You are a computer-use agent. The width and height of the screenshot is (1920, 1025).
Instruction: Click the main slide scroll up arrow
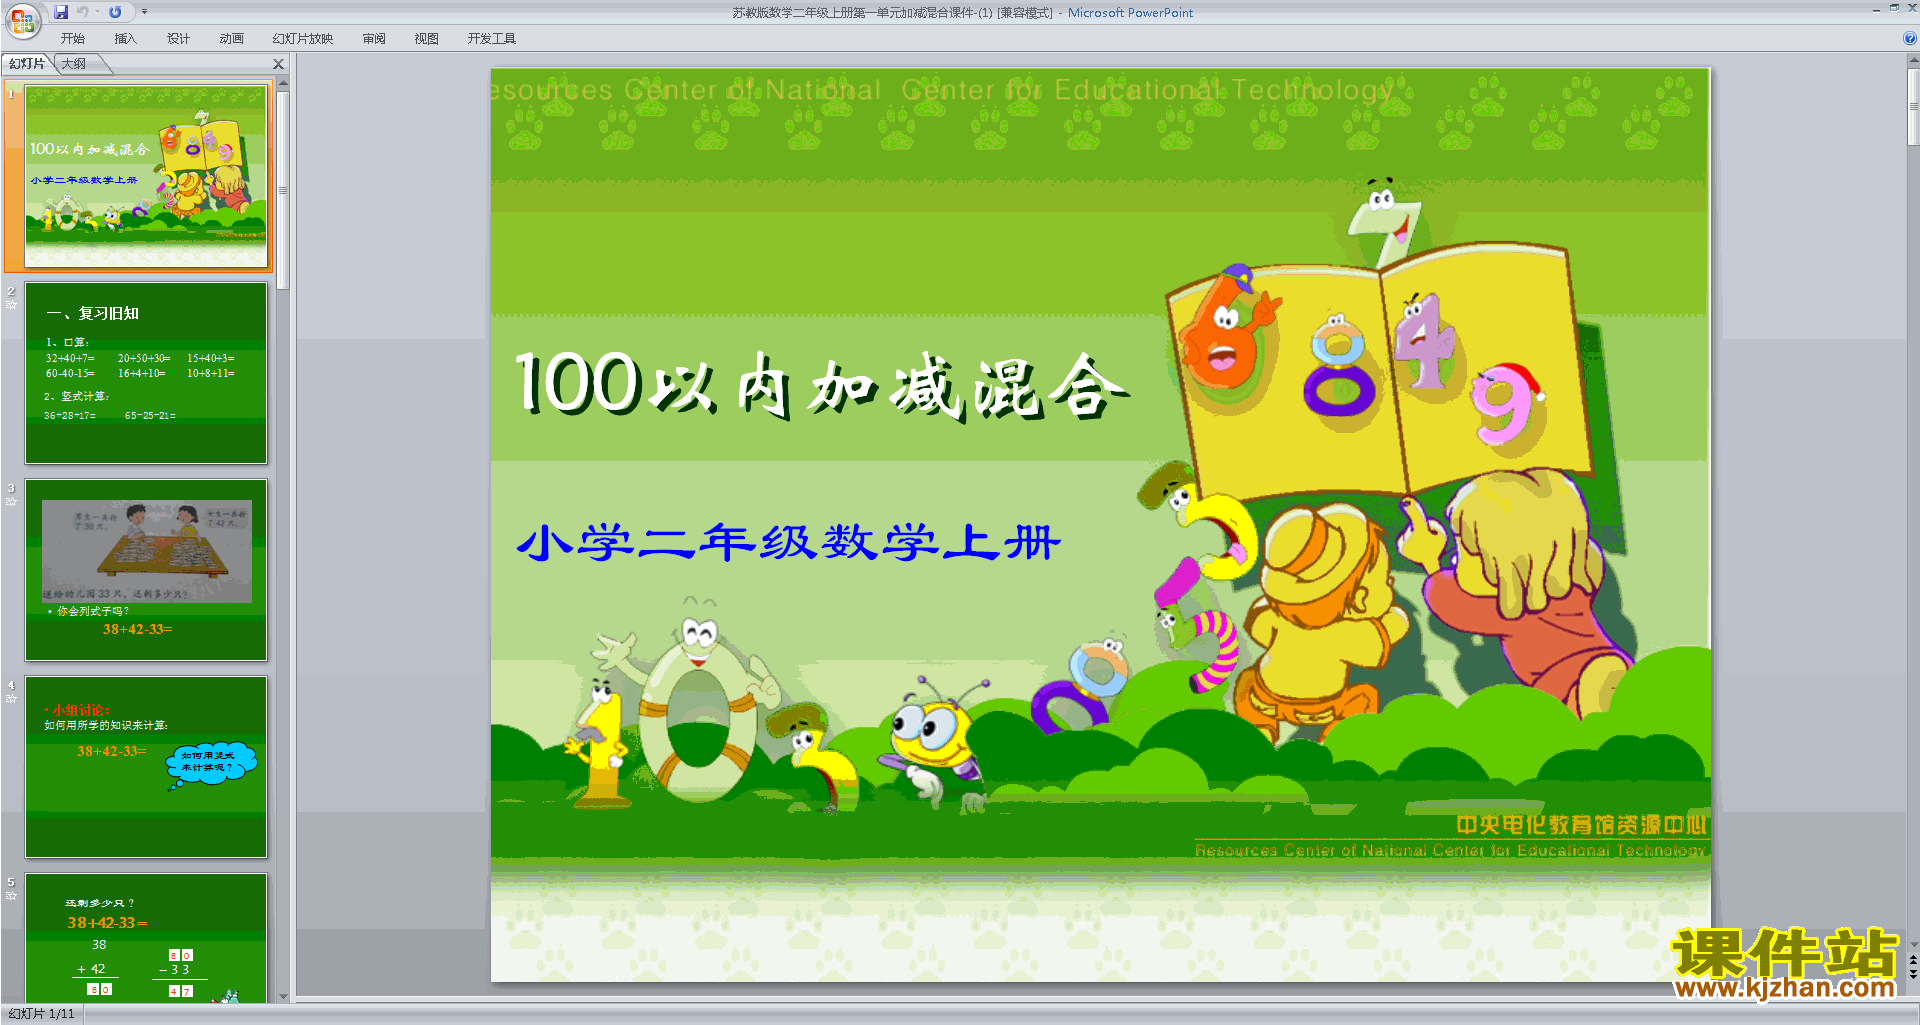click(1913, 61)
